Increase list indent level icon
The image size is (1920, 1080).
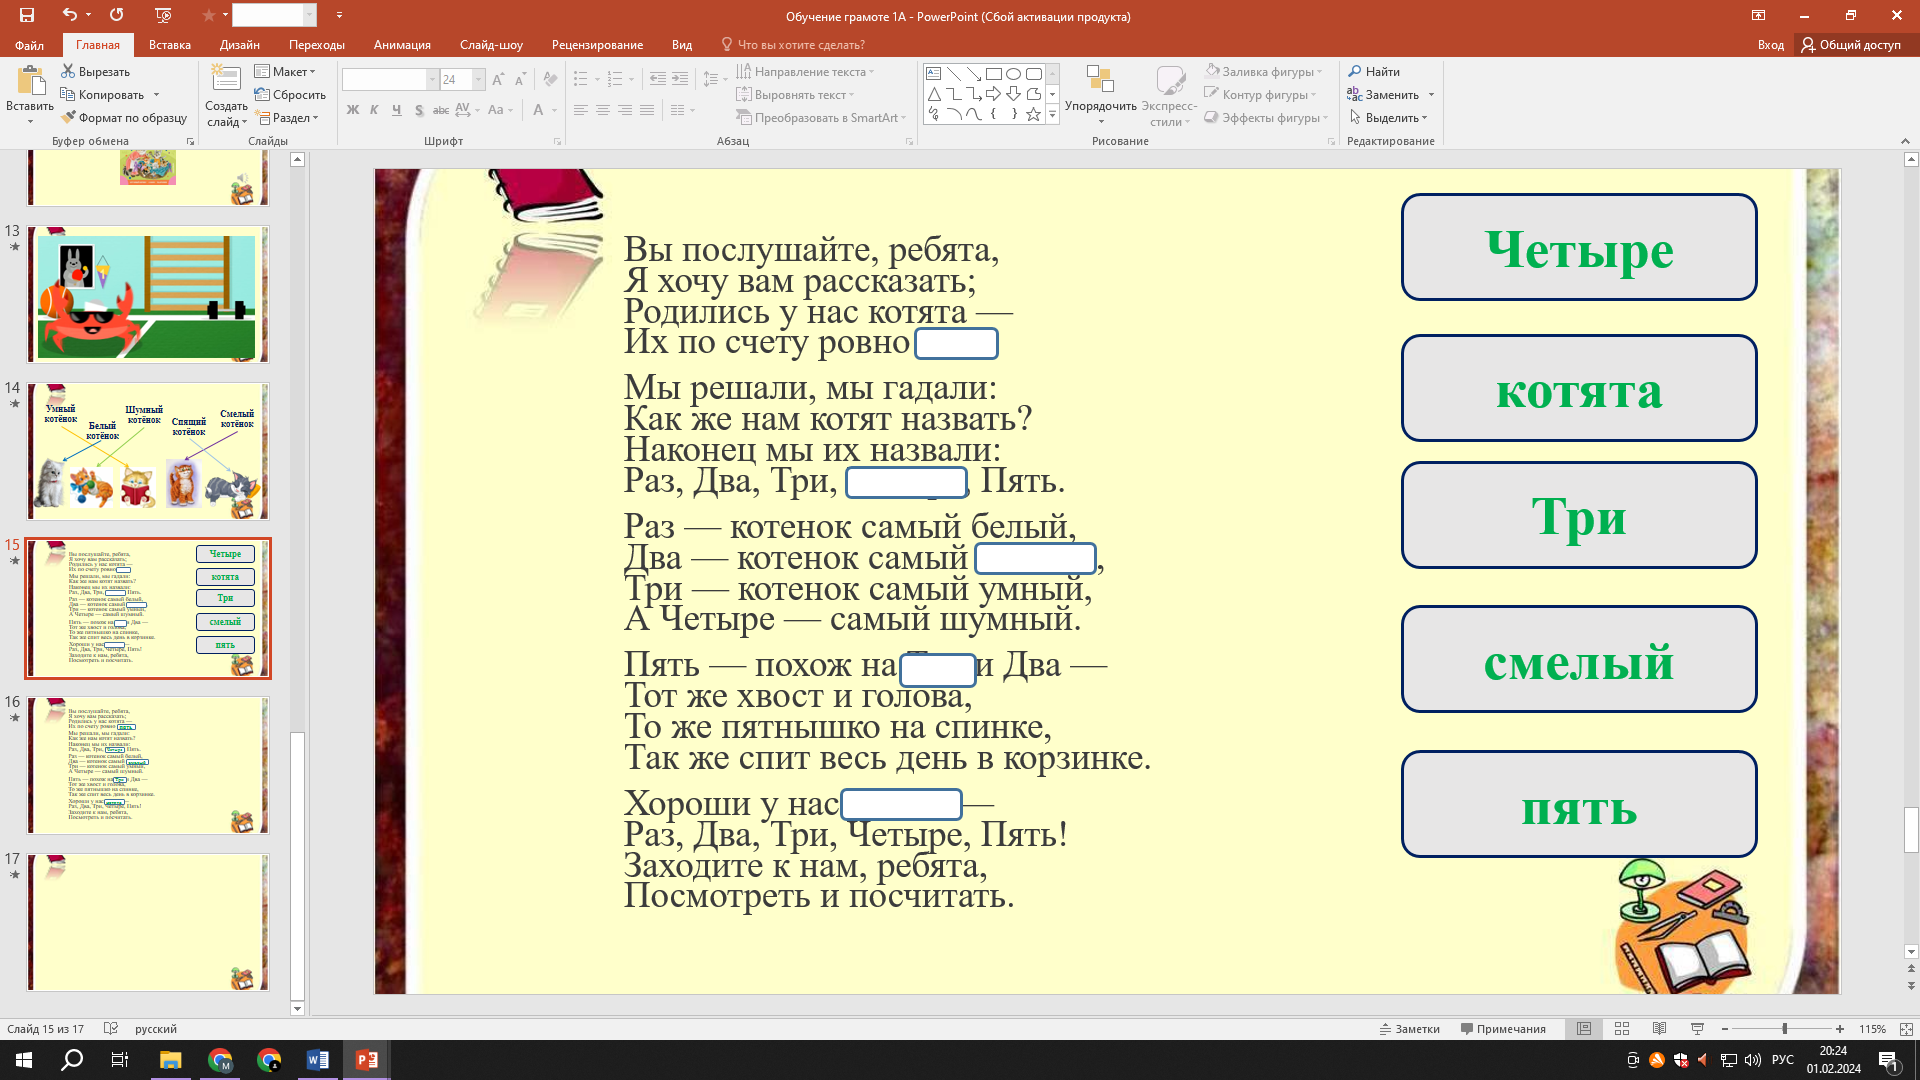point(680,79)
